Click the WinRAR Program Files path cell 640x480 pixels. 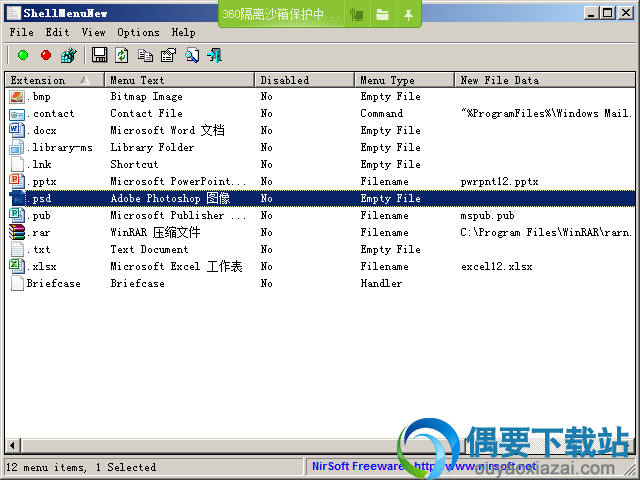coord(546,233)
